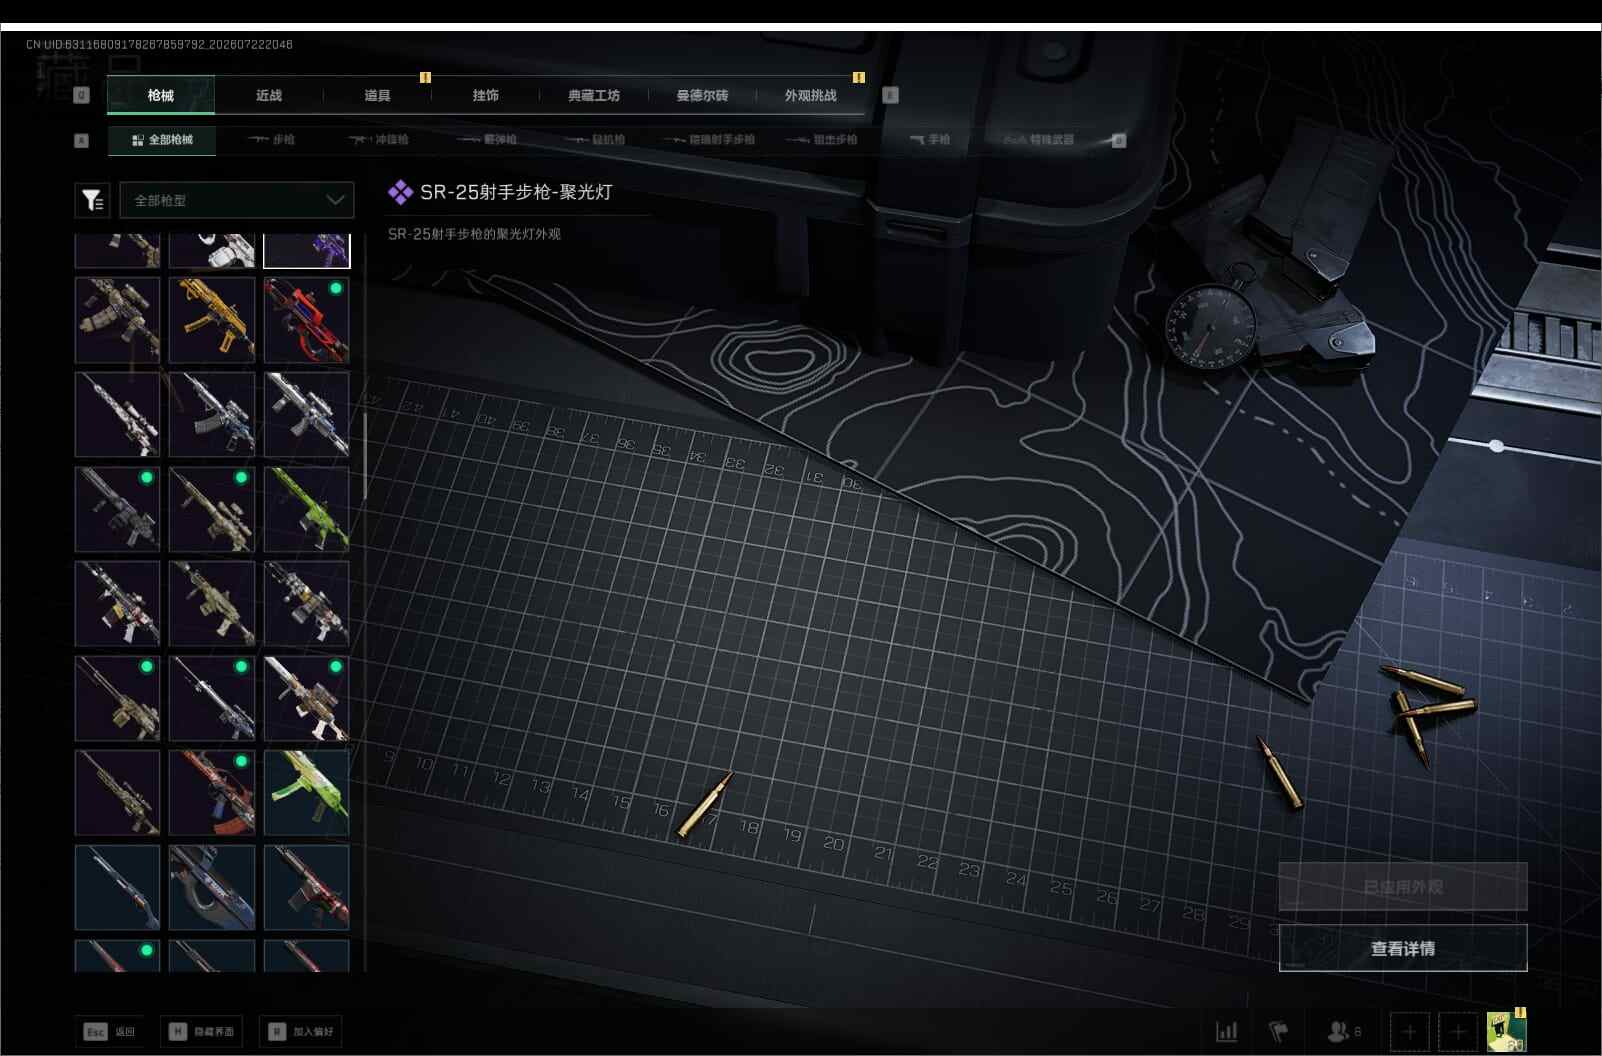Screen dimensions: 1602x1056
Task: Expand the 全部枪型 dropdown
Action: pyautogui.click(x=237, y=200)
